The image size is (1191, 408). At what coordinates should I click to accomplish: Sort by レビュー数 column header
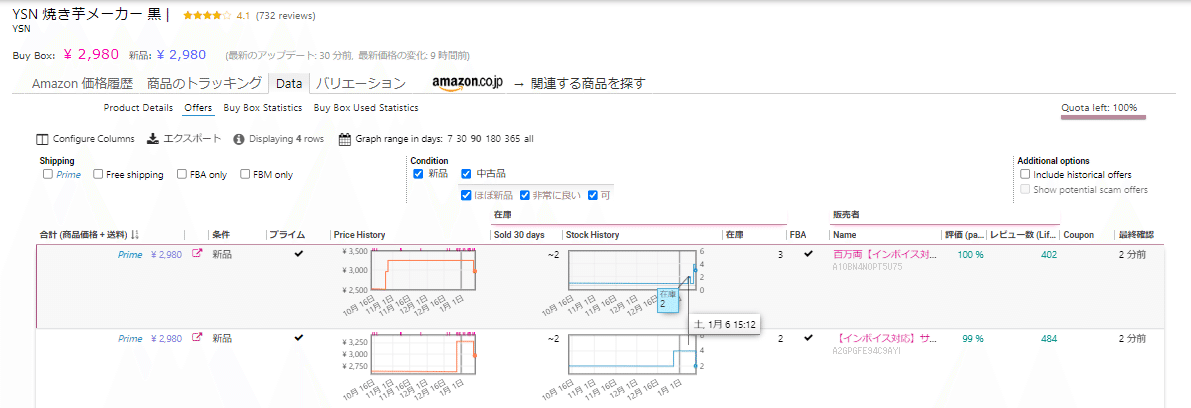(1022, 235)
